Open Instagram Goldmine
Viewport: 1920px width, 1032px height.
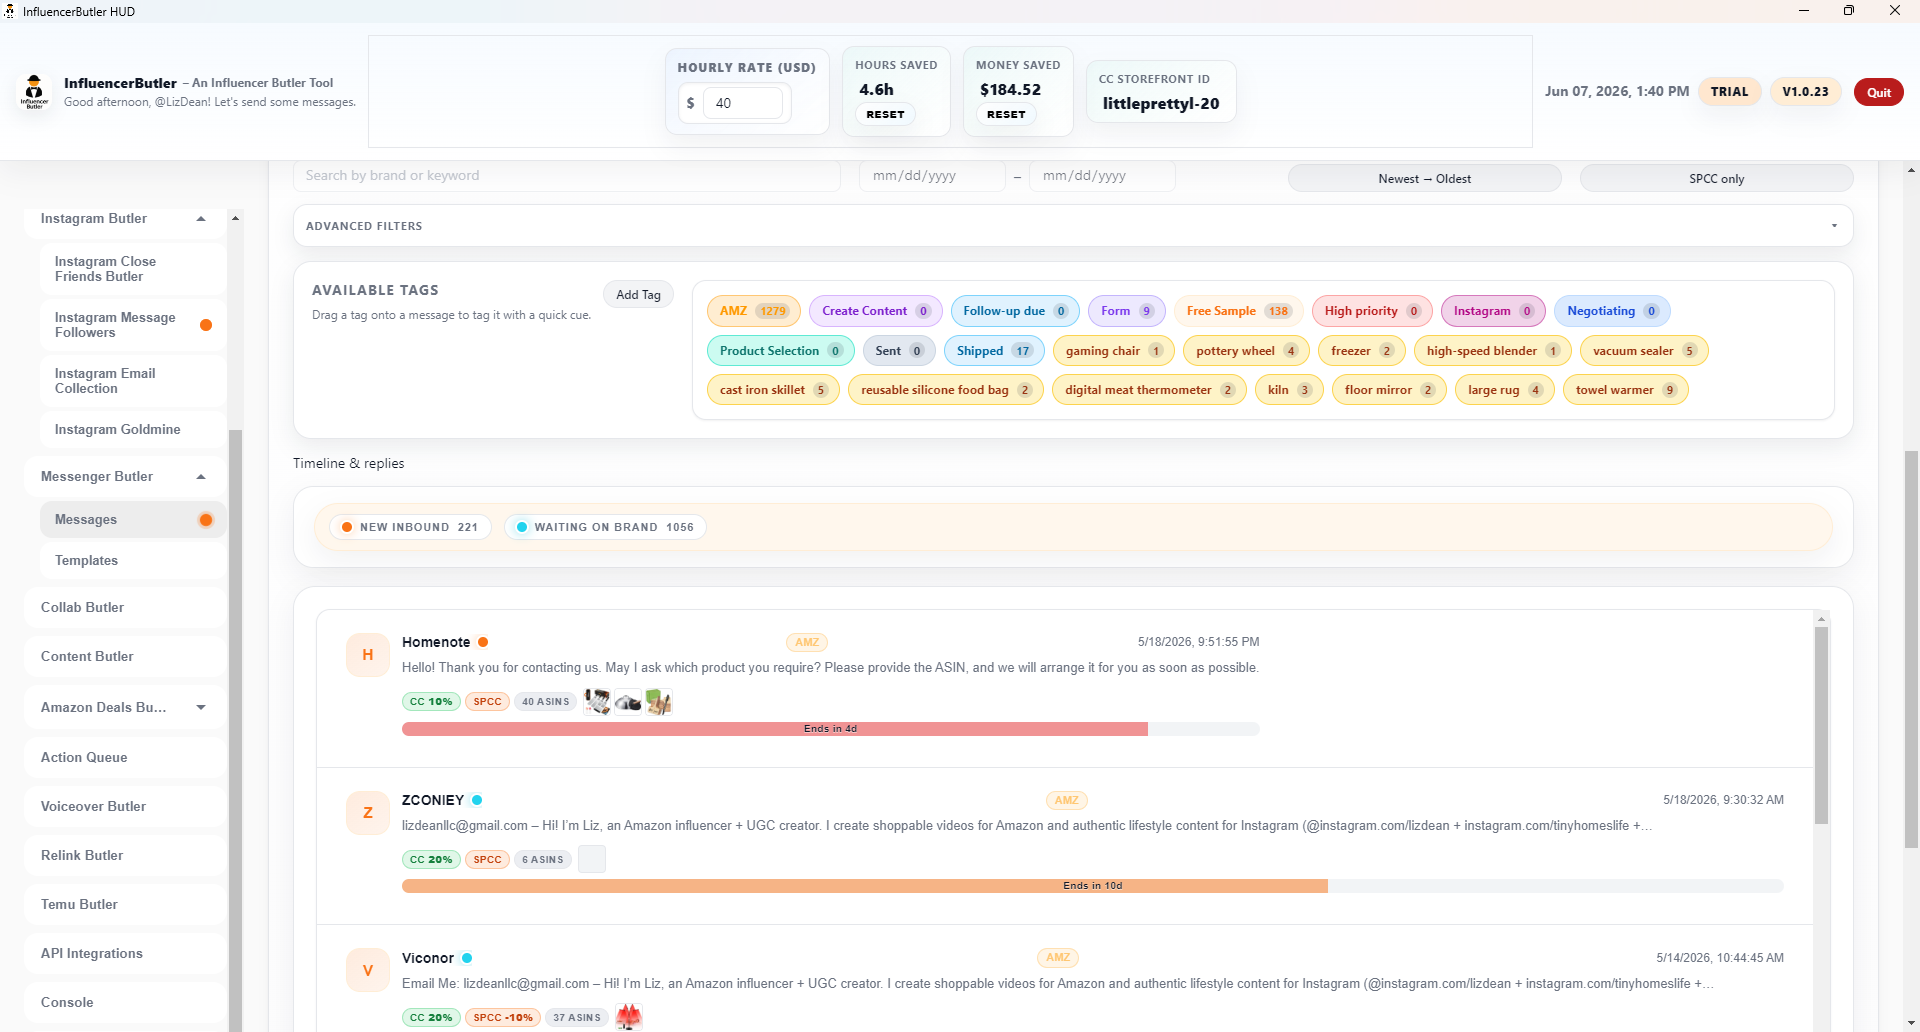point(134,430)
